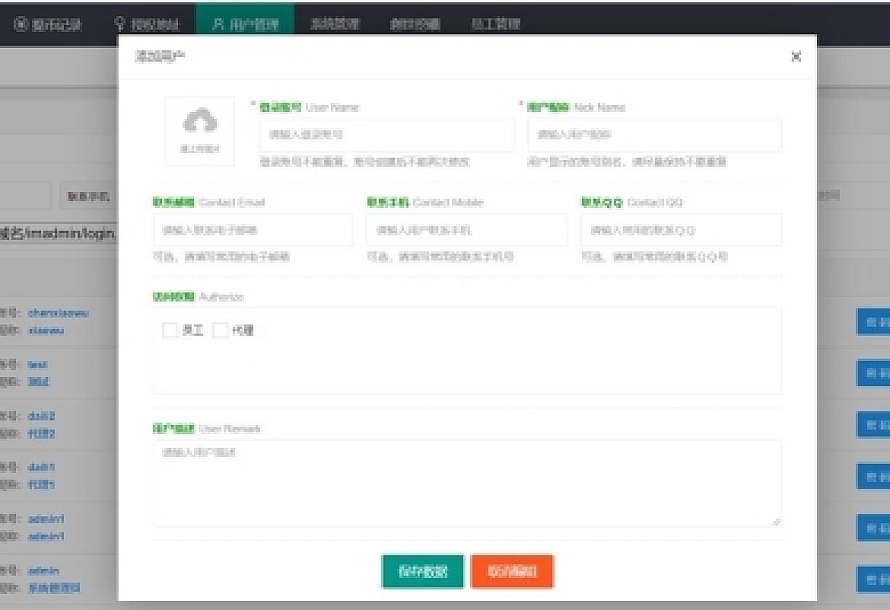This screenshot has width=890, height=610.
Task: Check the 员工 authorize checkbox
Action: click(x=170, y=330)
